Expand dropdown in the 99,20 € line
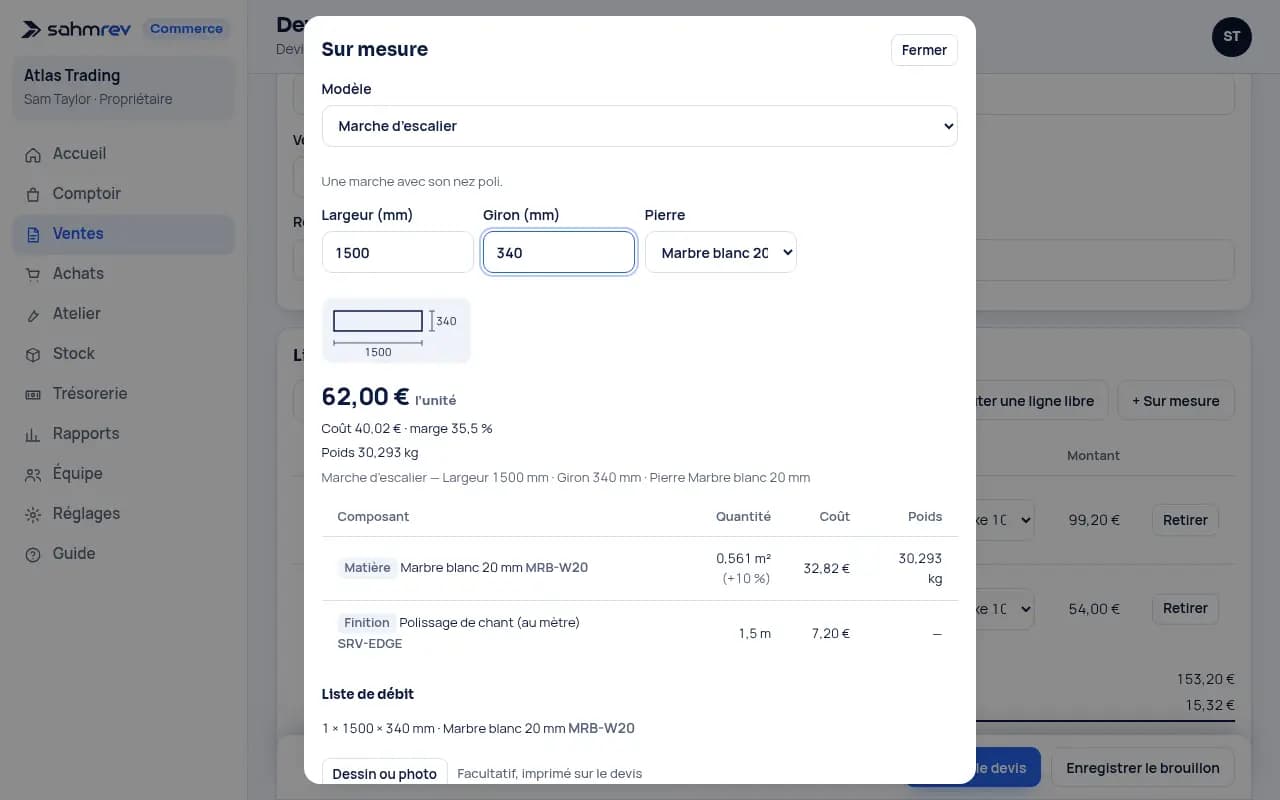The height and width of the screenshot is (800, 1280). 1005,520
